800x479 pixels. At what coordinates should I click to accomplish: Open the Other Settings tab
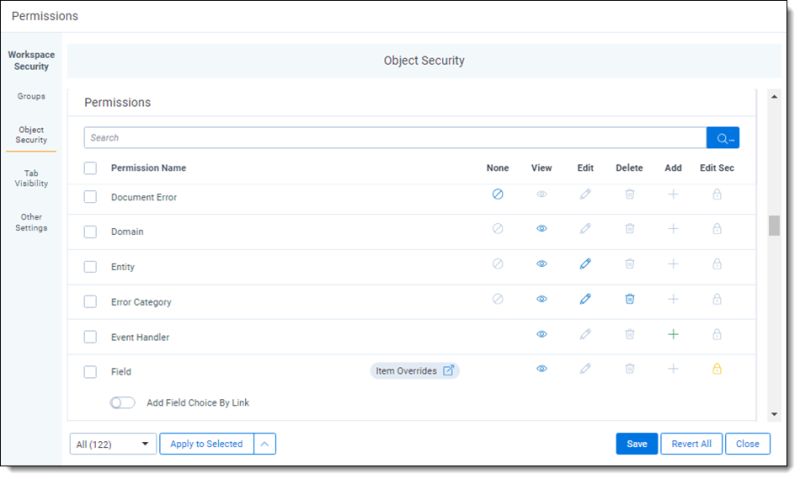pyautogui.click(x=31, y=222)
